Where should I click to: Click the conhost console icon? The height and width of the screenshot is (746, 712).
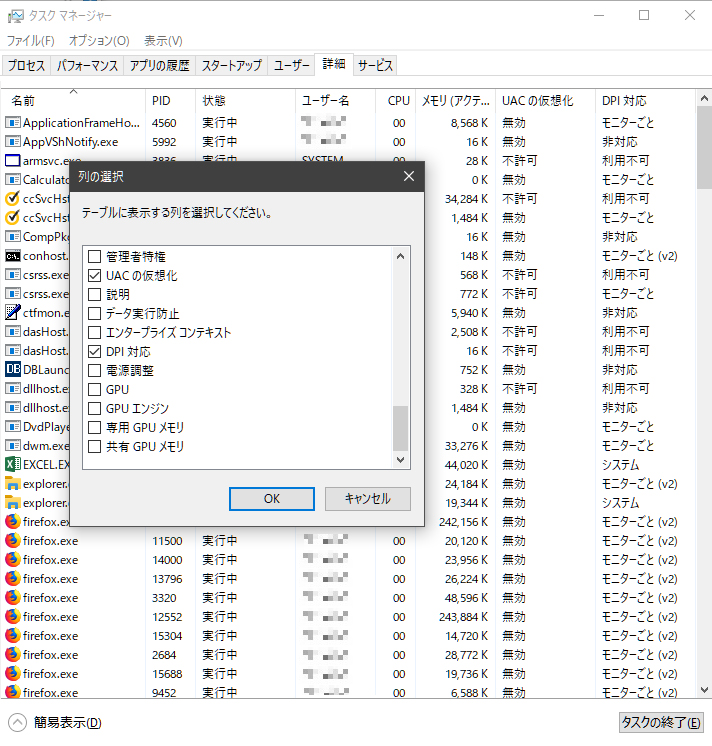[x=13, y=256]
